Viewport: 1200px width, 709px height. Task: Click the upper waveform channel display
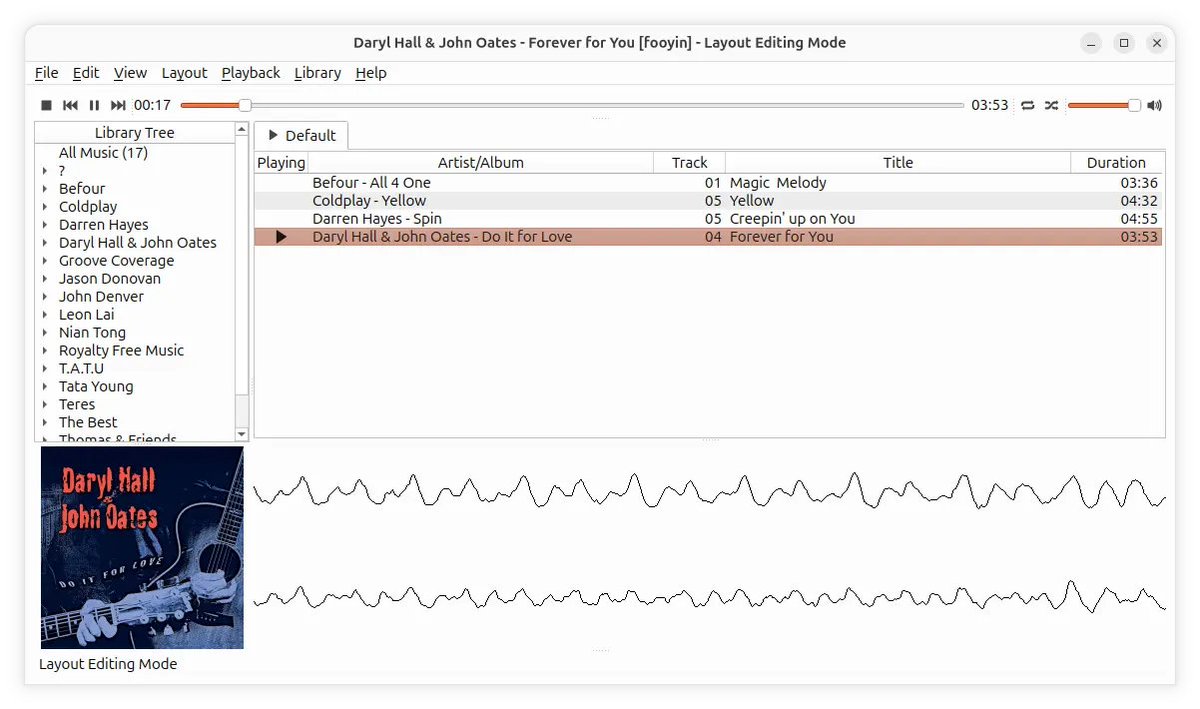click(x=709, y=490)
